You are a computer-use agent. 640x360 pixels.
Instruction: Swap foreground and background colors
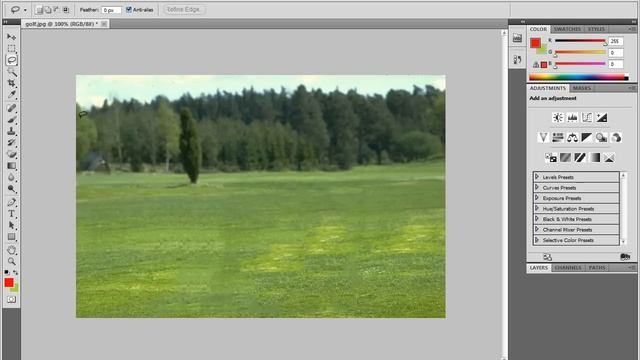point(16,272)
